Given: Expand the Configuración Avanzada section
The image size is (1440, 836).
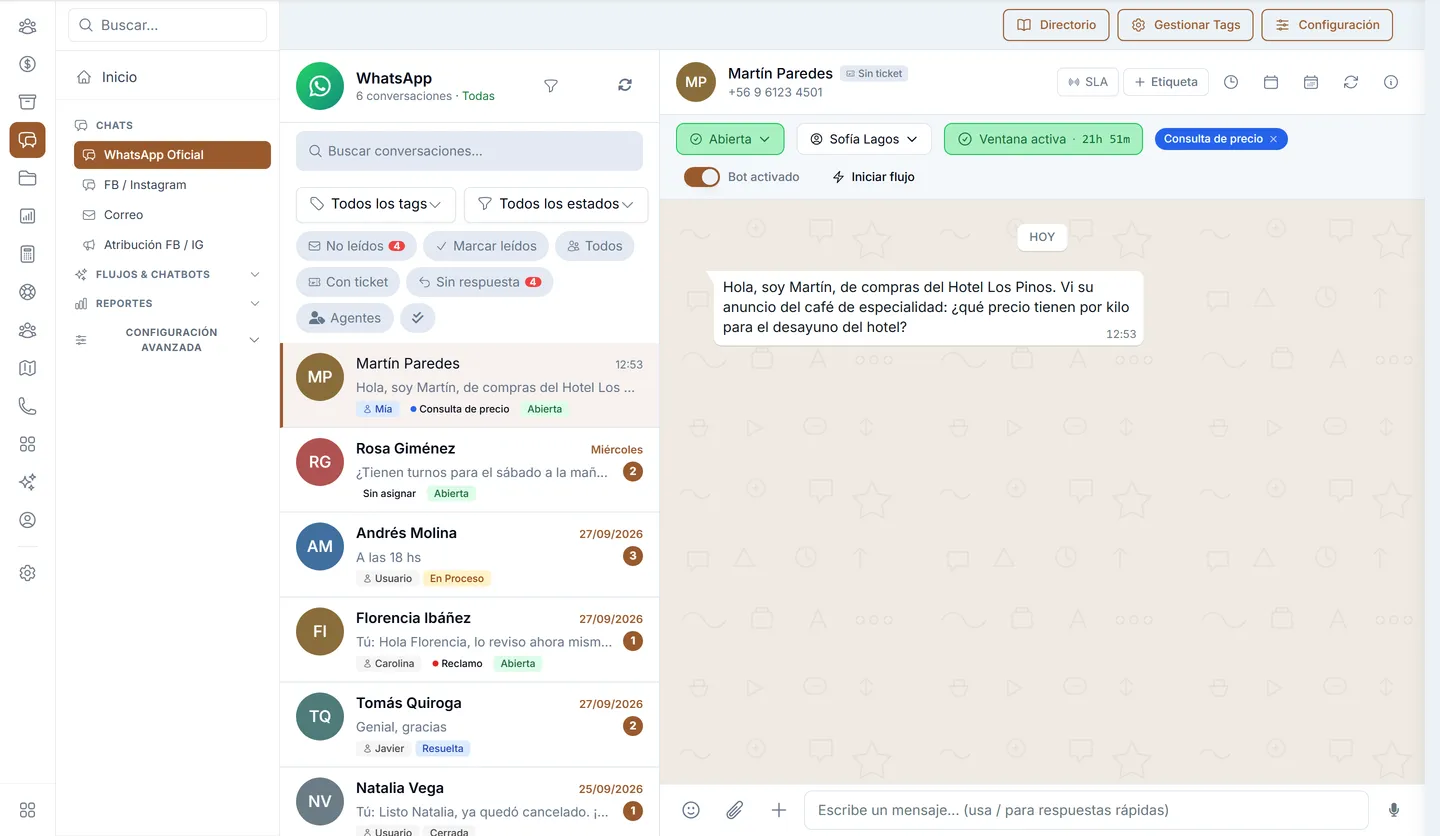Looking at the screenshot, I should coord(168,340).
